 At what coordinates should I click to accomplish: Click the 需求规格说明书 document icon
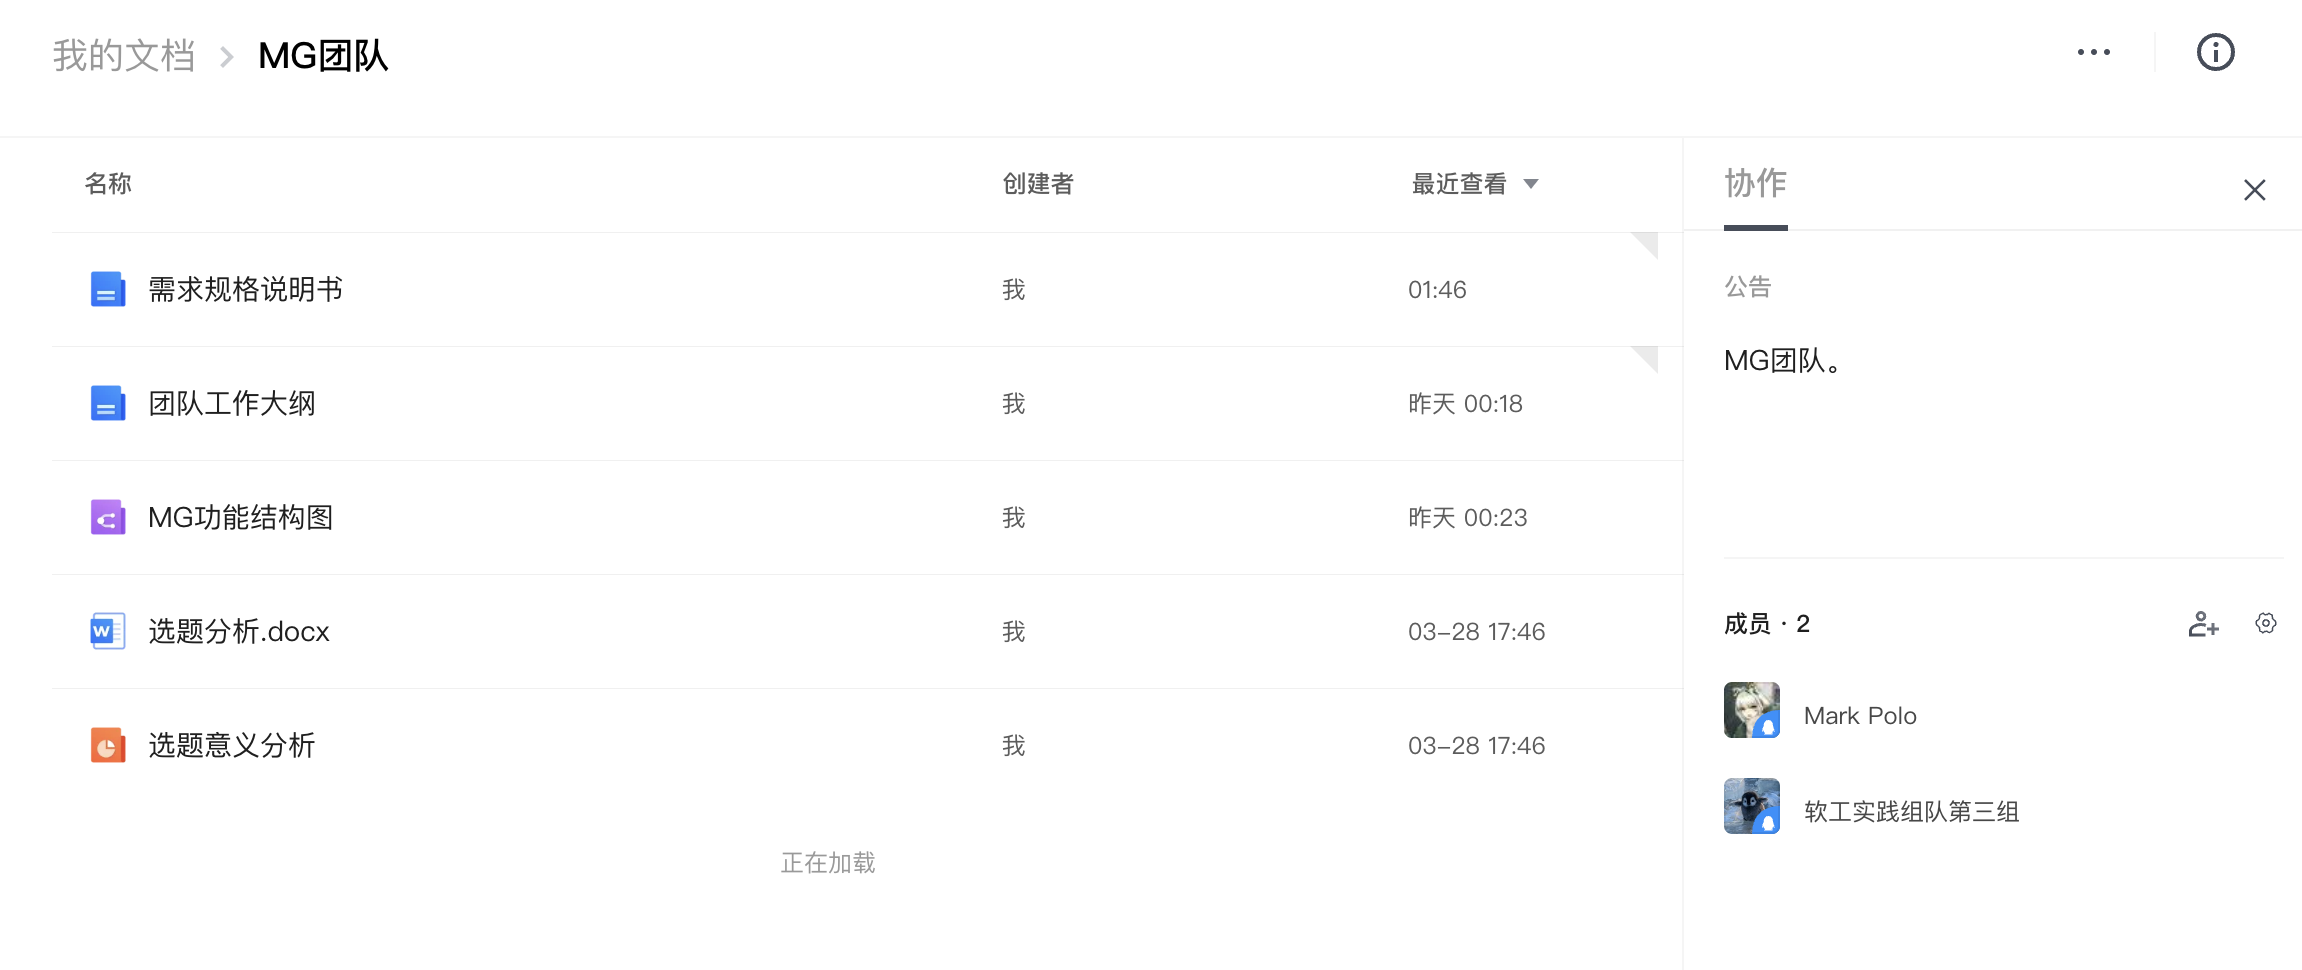tap(108, 290)
